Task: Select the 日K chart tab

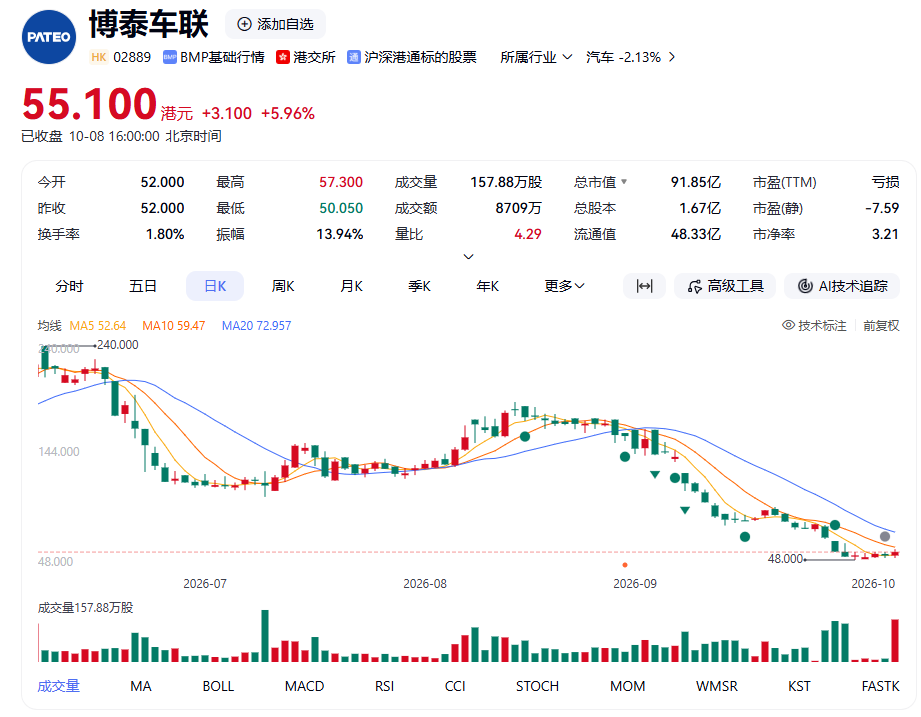Action: (215, 286)
